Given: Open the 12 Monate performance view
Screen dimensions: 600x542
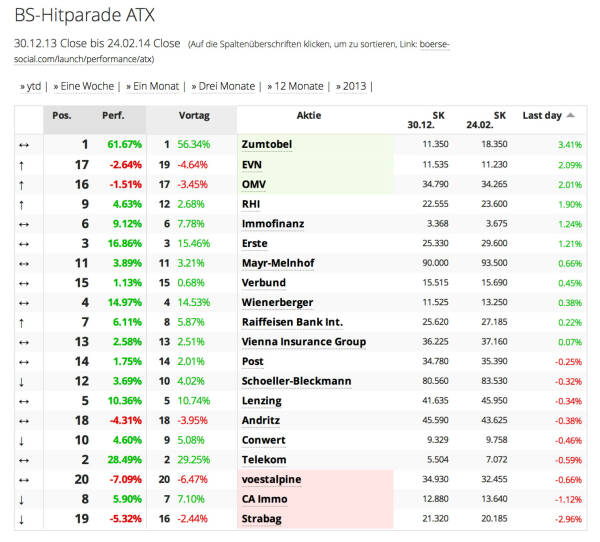Looking at the screenshot, I should (x=298, y=86).
